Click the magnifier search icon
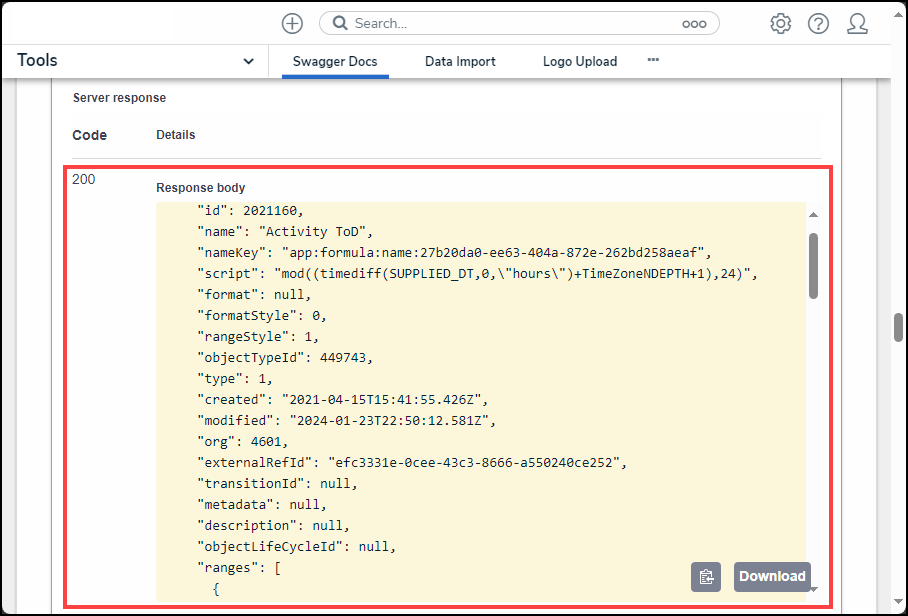This screenshot has width=908, height=616. coord(340,23)
